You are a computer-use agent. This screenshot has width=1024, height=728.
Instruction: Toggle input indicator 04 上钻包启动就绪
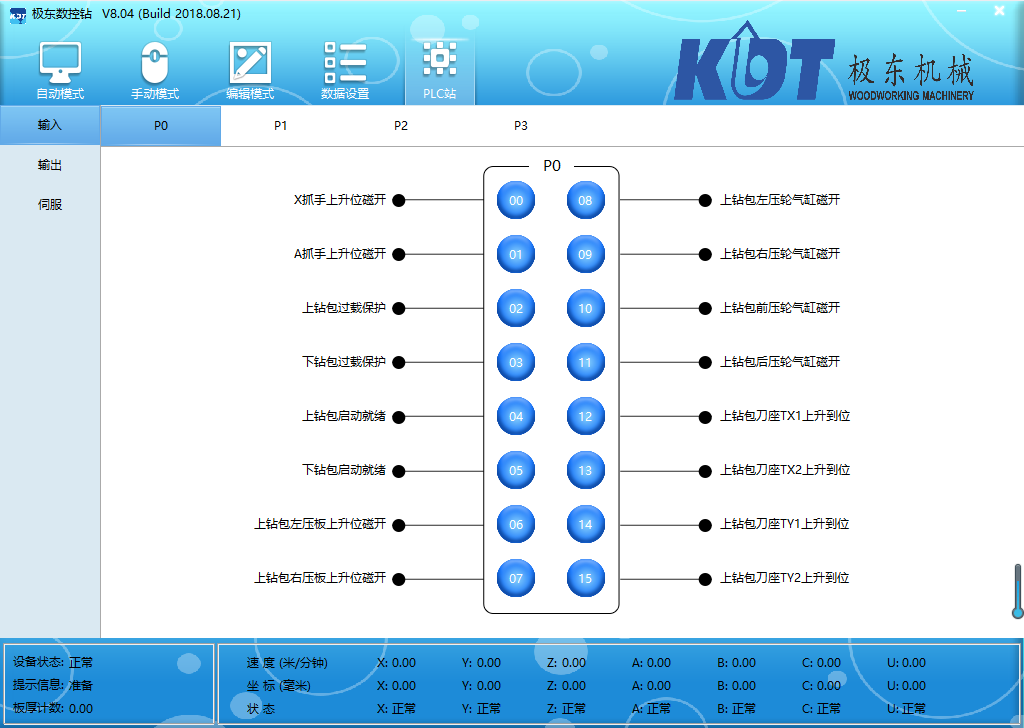point(516,416)
